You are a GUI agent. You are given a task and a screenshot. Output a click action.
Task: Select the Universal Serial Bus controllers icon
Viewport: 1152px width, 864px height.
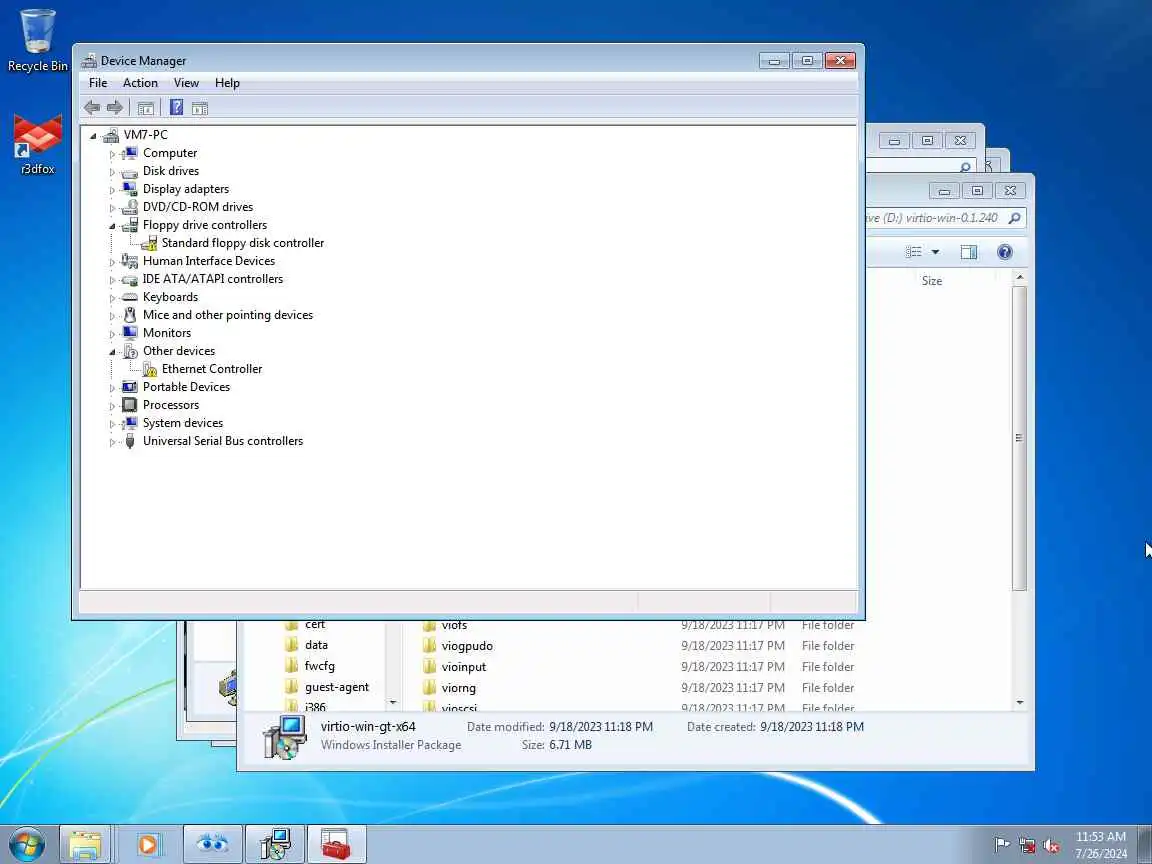[x=130, y=441]
